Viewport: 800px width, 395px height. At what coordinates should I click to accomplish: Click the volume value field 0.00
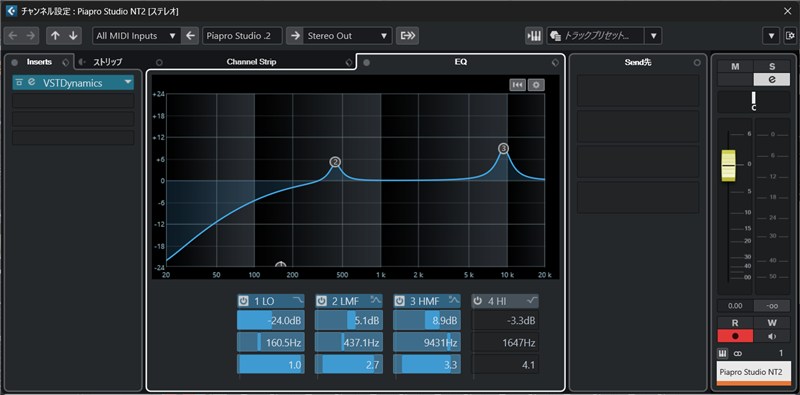point(735,306)
